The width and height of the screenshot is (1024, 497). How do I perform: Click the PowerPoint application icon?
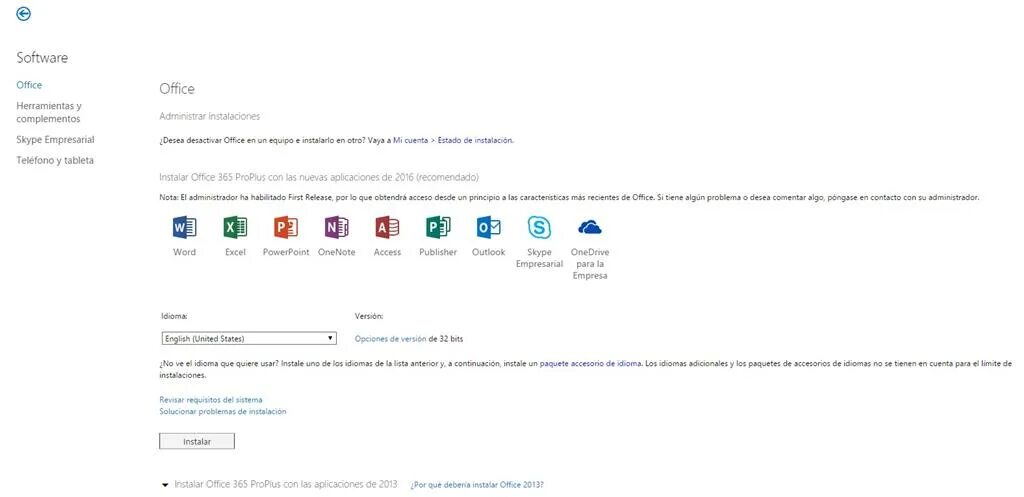pos(286,227)
